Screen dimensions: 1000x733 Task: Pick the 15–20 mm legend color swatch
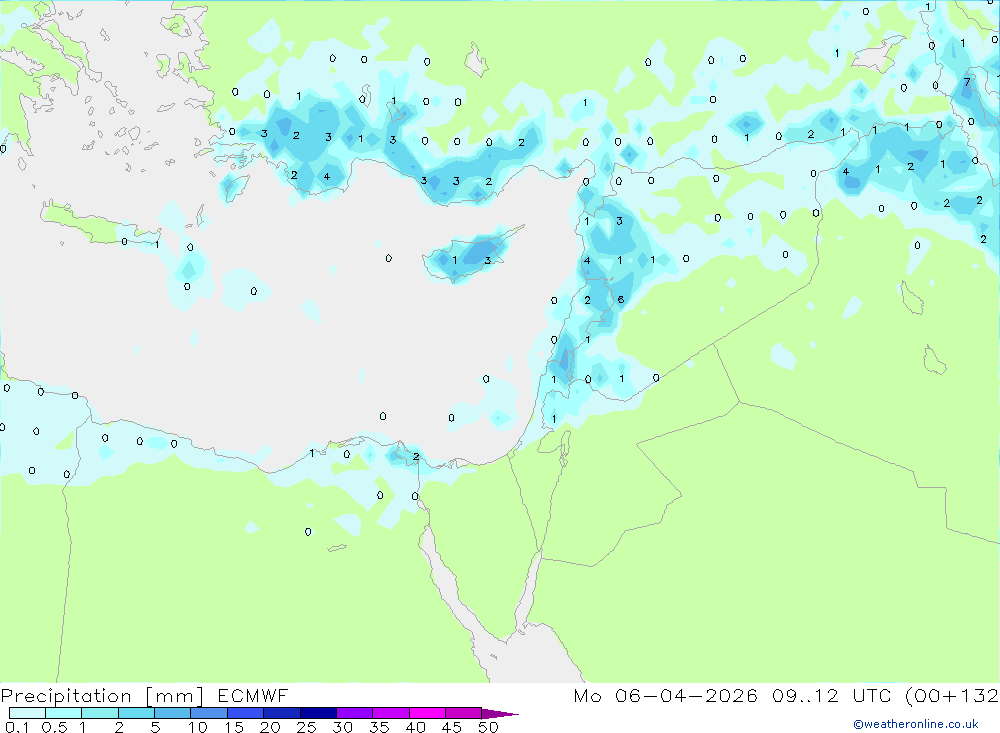tap(246, 713)
